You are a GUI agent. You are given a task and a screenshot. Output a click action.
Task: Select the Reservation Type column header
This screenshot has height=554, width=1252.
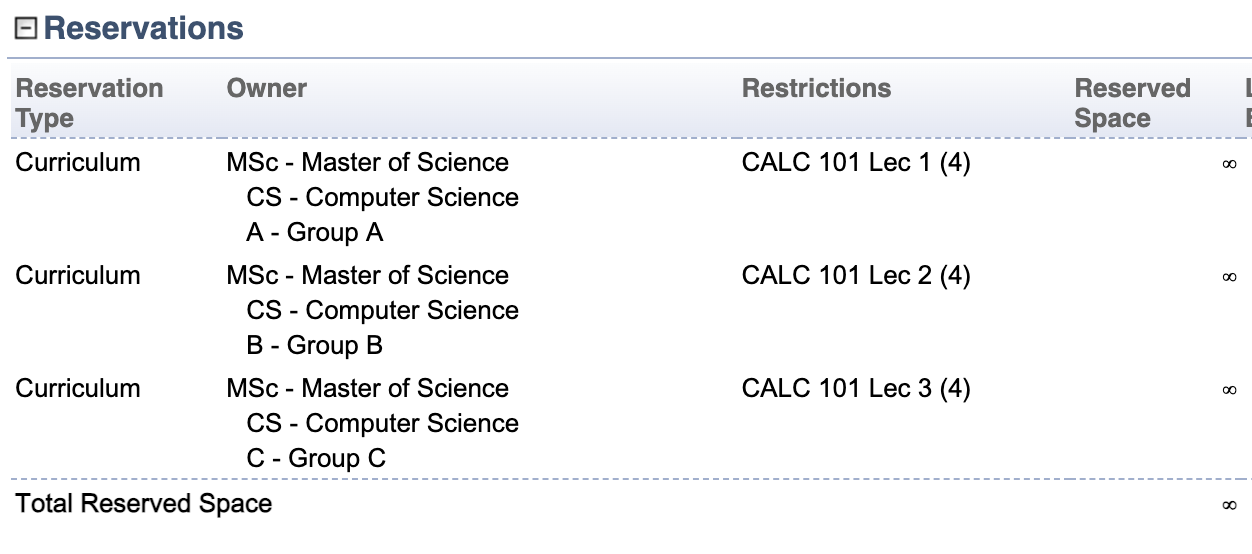click(x=90, y=103)
